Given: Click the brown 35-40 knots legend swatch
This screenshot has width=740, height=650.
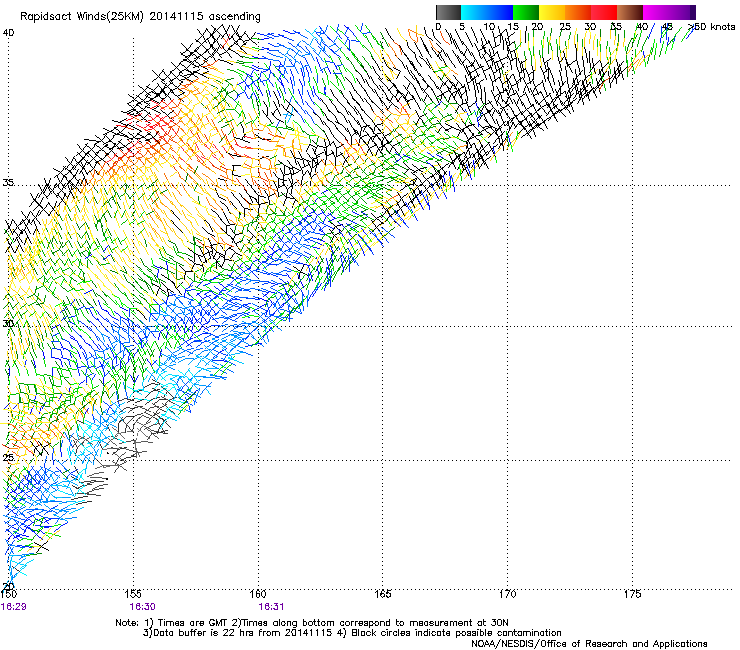Looking at the screenshot, I should (x=630, y=12).
